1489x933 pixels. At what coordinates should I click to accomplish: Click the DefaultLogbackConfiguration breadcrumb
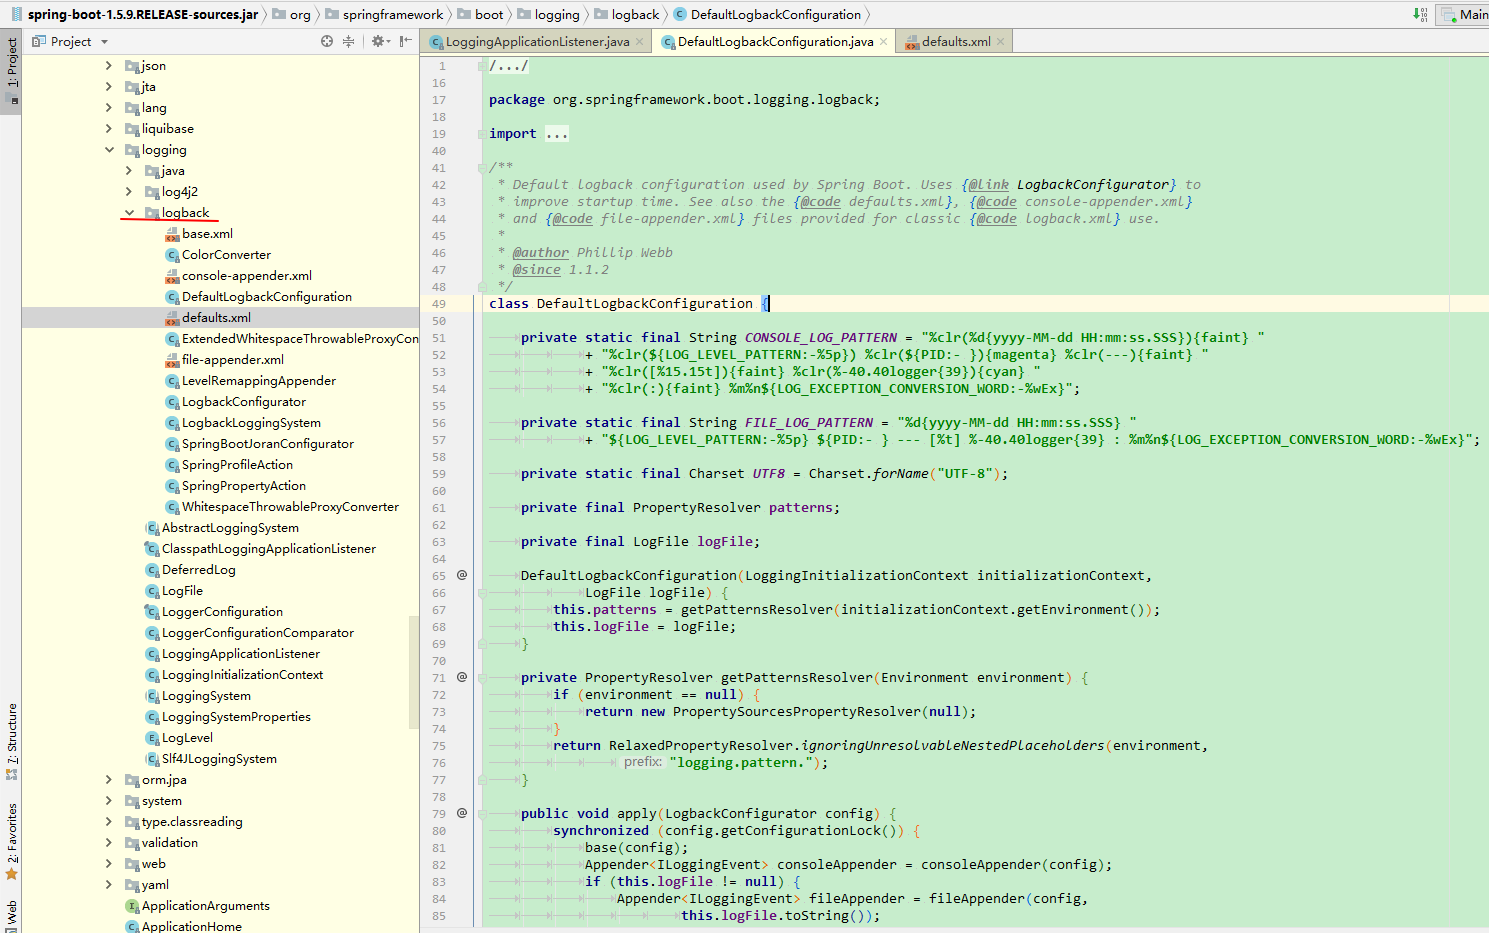767,14
